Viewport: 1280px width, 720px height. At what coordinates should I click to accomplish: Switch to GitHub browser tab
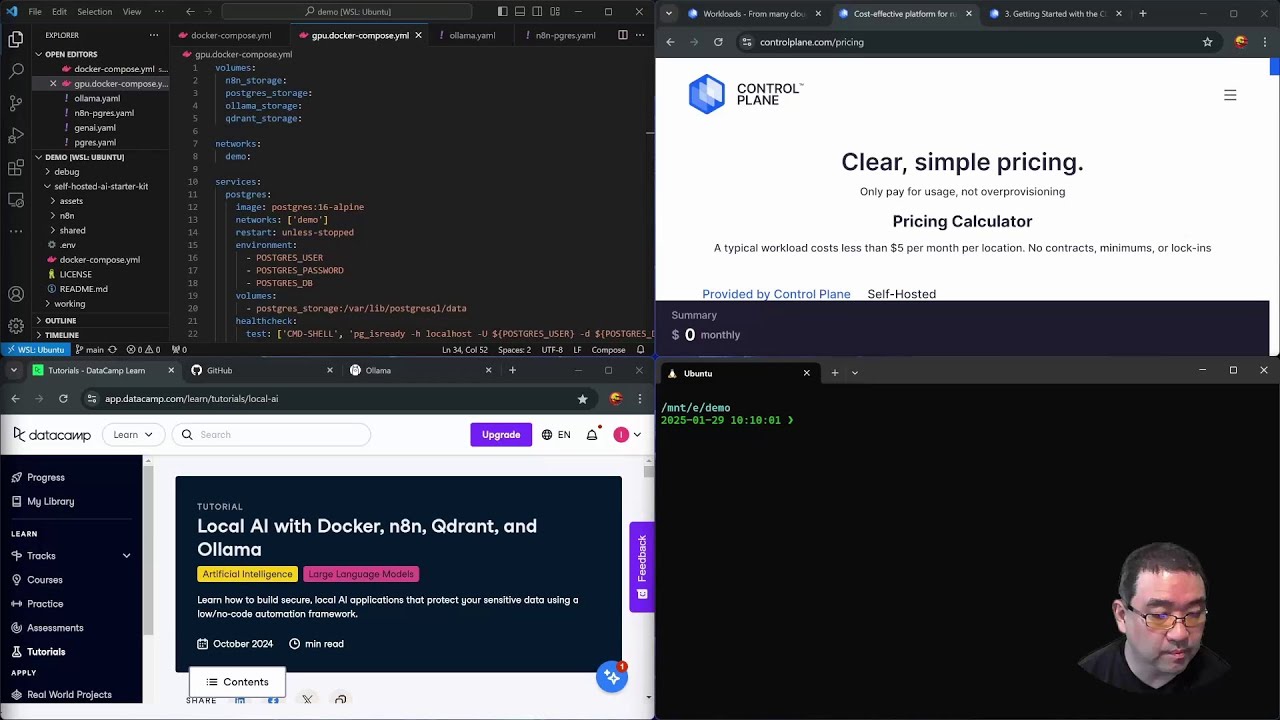(x=219, y=371)
